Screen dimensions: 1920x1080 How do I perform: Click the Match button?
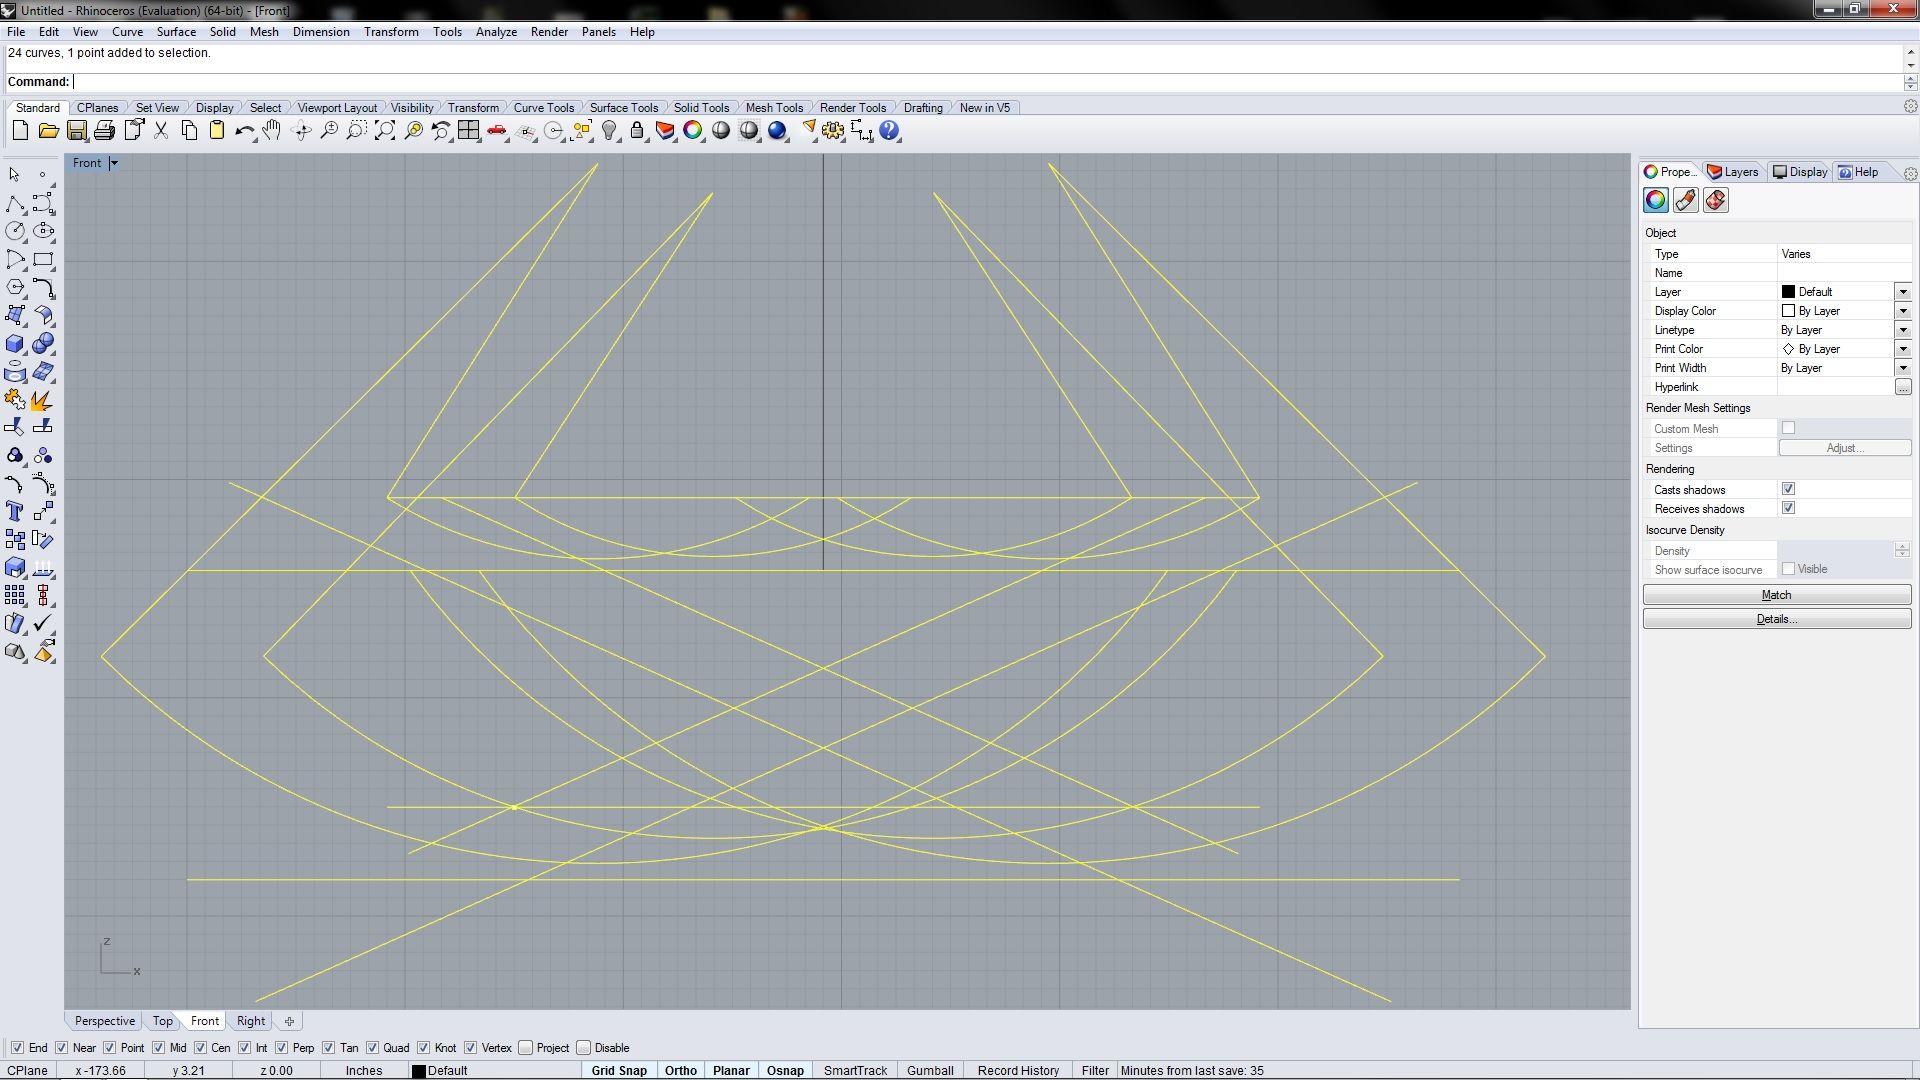1776,595
